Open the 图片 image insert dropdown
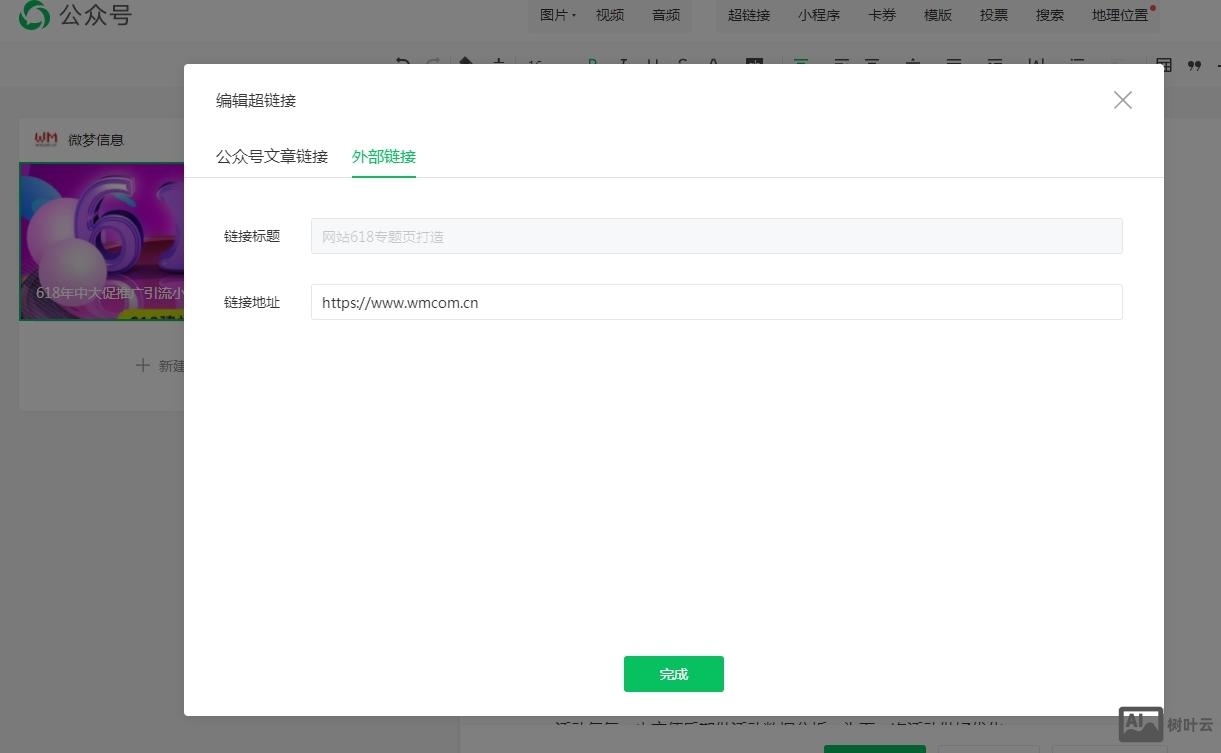The image size is (1221, 753). pos(556,14)
